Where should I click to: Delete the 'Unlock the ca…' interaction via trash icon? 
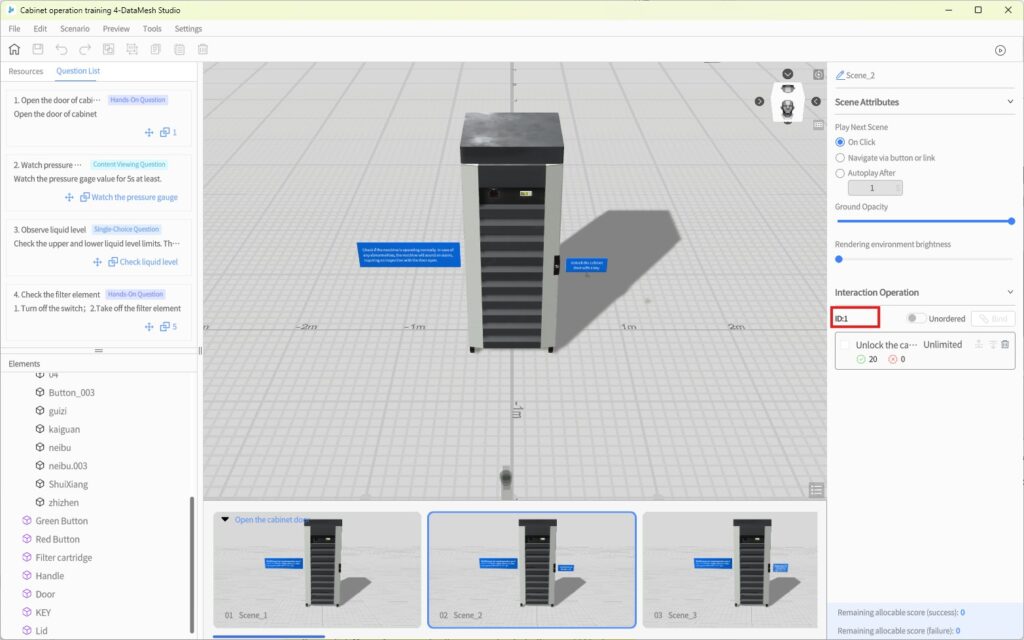pyautogui.click(x=1005, y=344)
